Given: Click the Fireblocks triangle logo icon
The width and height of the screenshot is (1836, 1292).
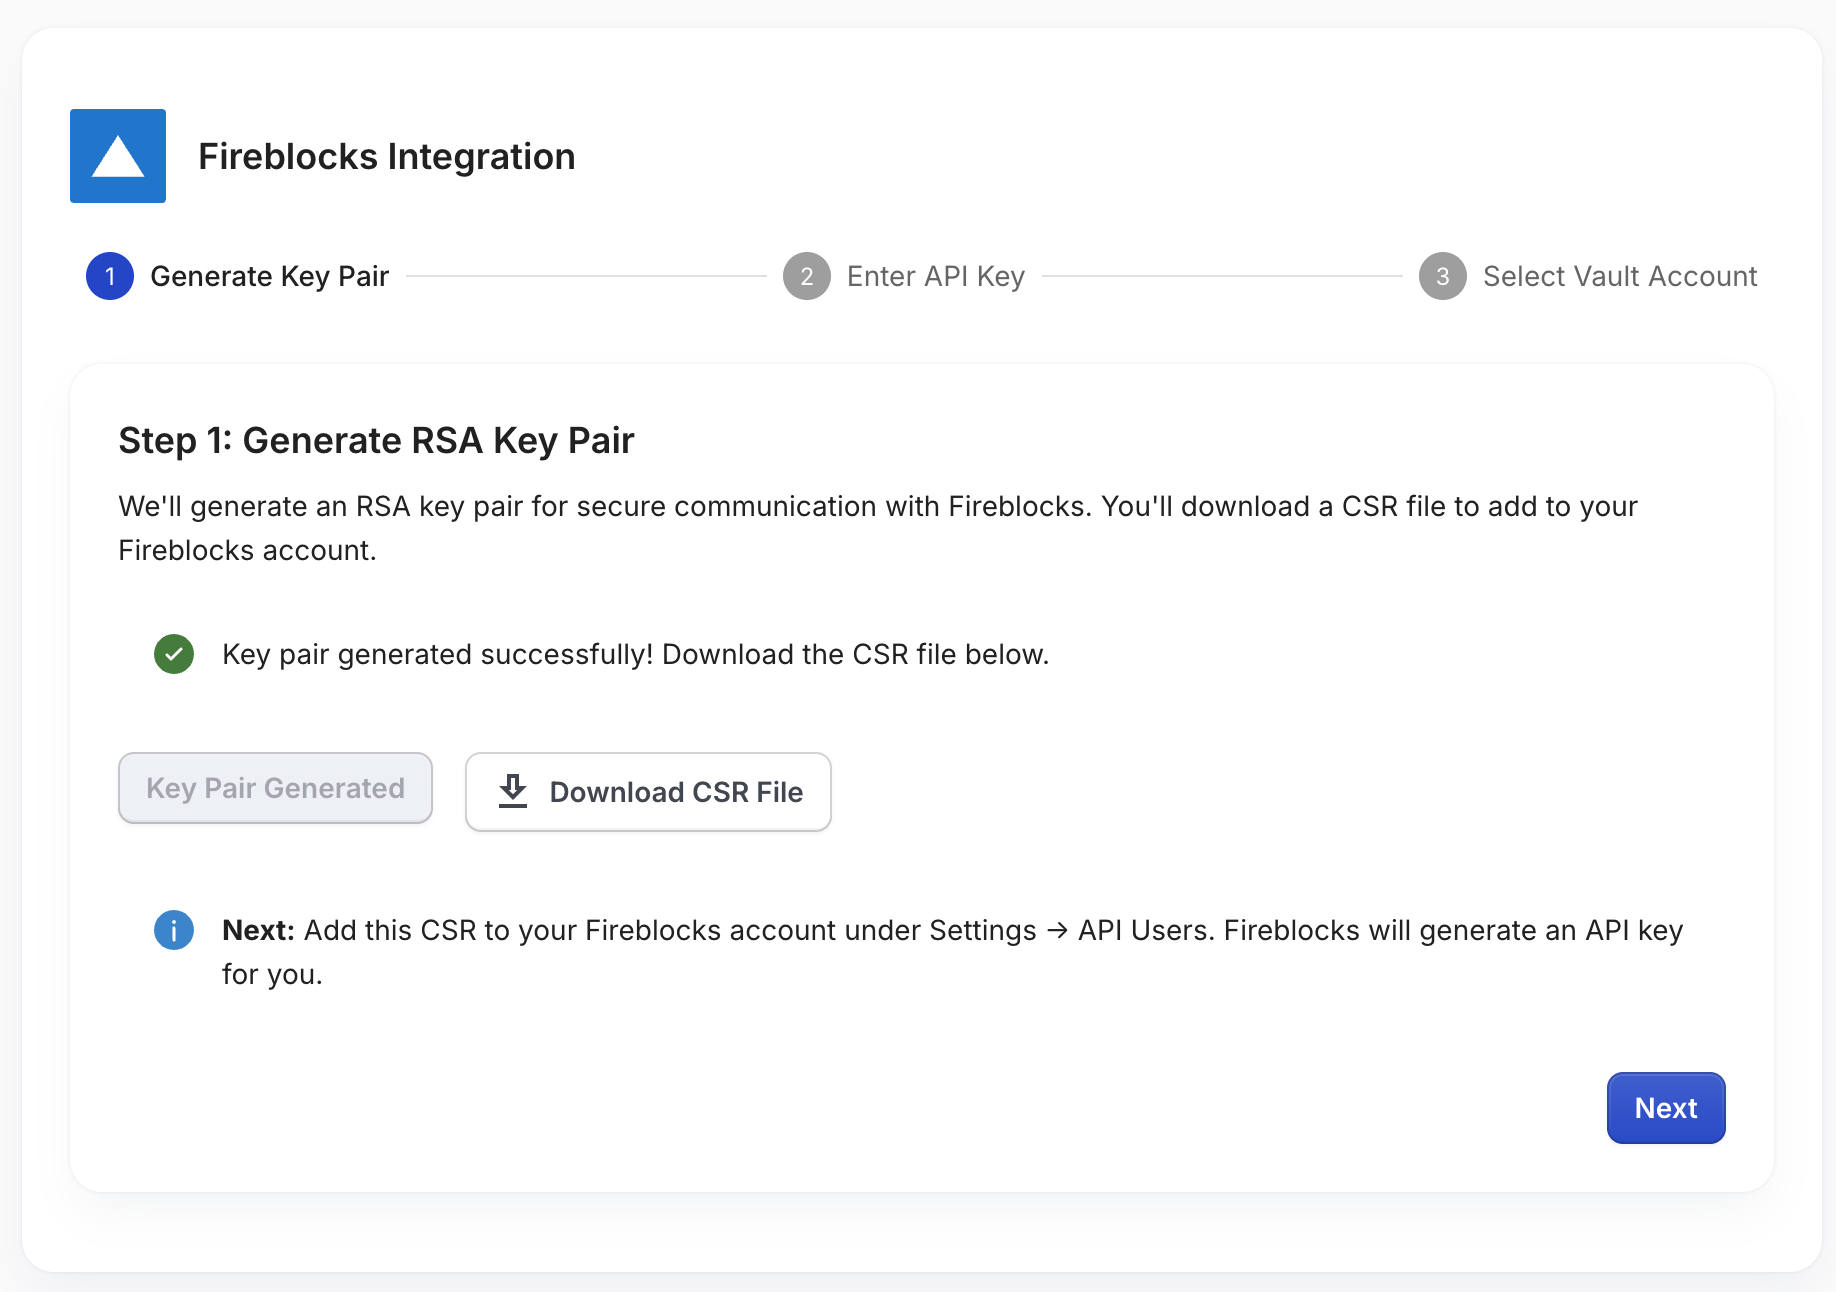Looking at the screenshot, I should [x=118, y=156].
